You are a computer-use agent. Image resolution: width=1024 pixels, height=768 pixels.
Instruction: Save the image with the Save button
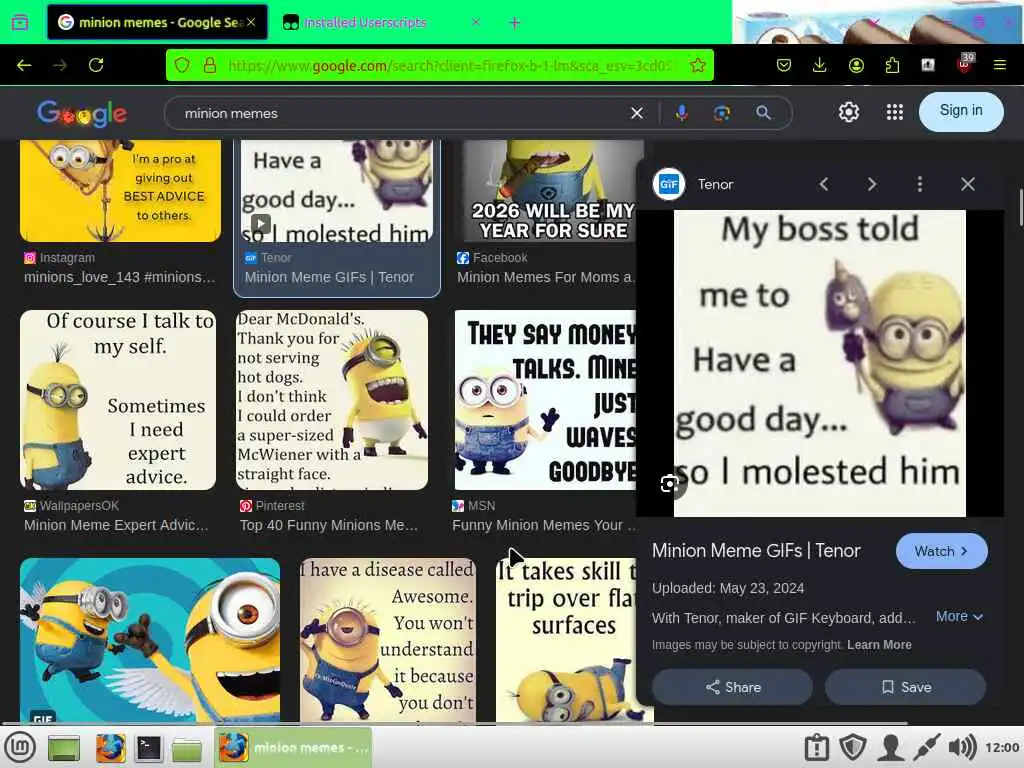[906, 687]
